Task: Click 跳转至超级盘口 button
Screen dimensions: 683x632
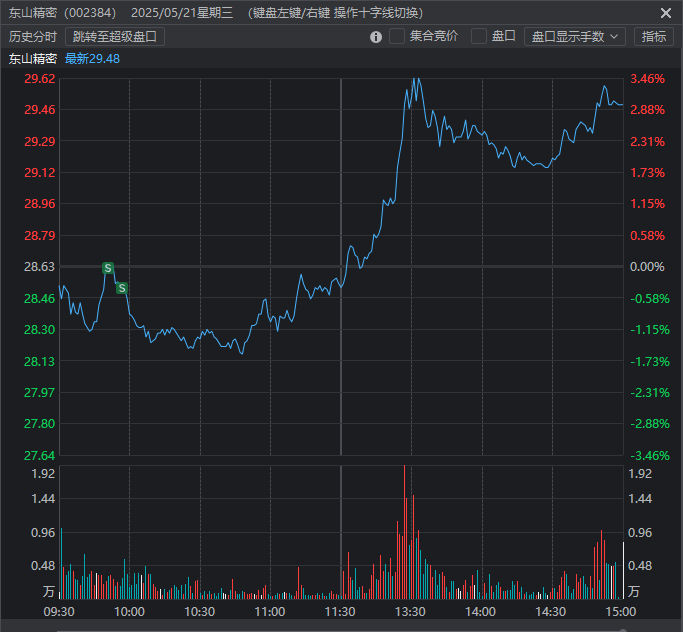Action: tap(115, 37)
